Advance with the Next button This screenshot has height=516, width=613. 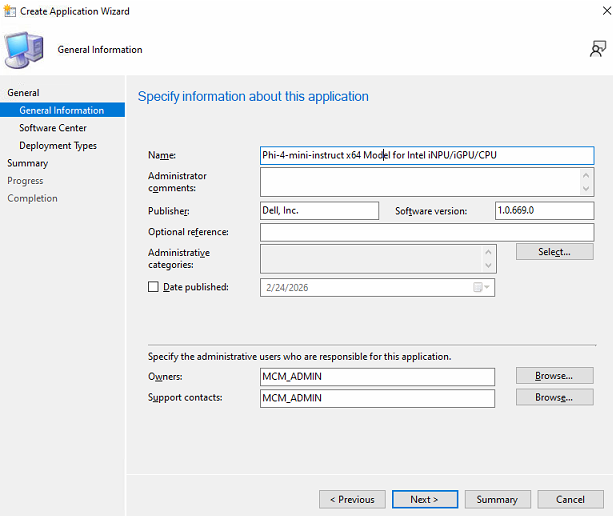pos(425,500)
